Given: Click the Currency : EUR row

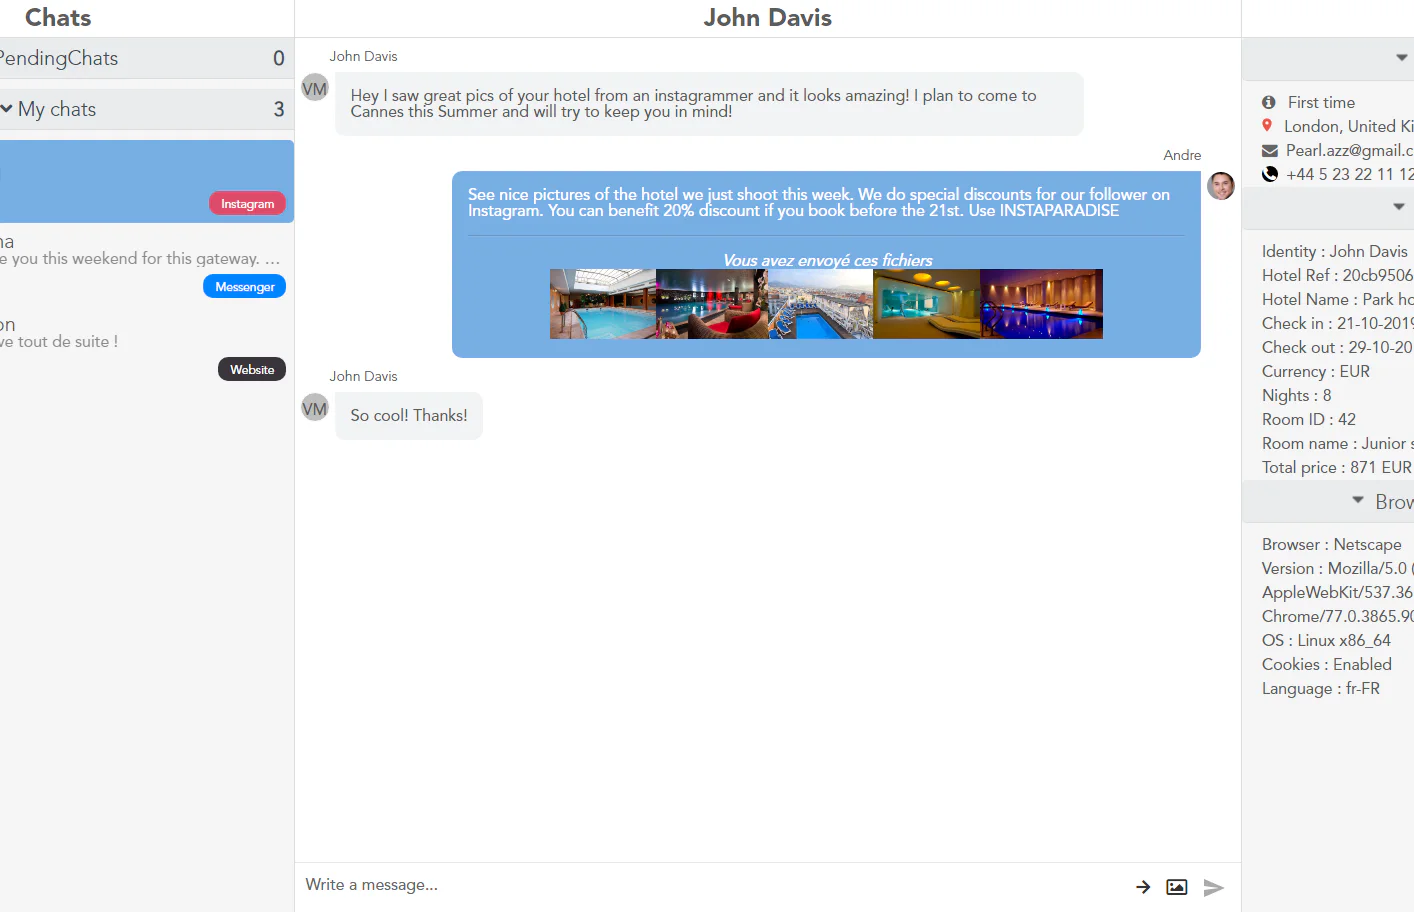Looking at the screenshot, I should click(1316, 371).
